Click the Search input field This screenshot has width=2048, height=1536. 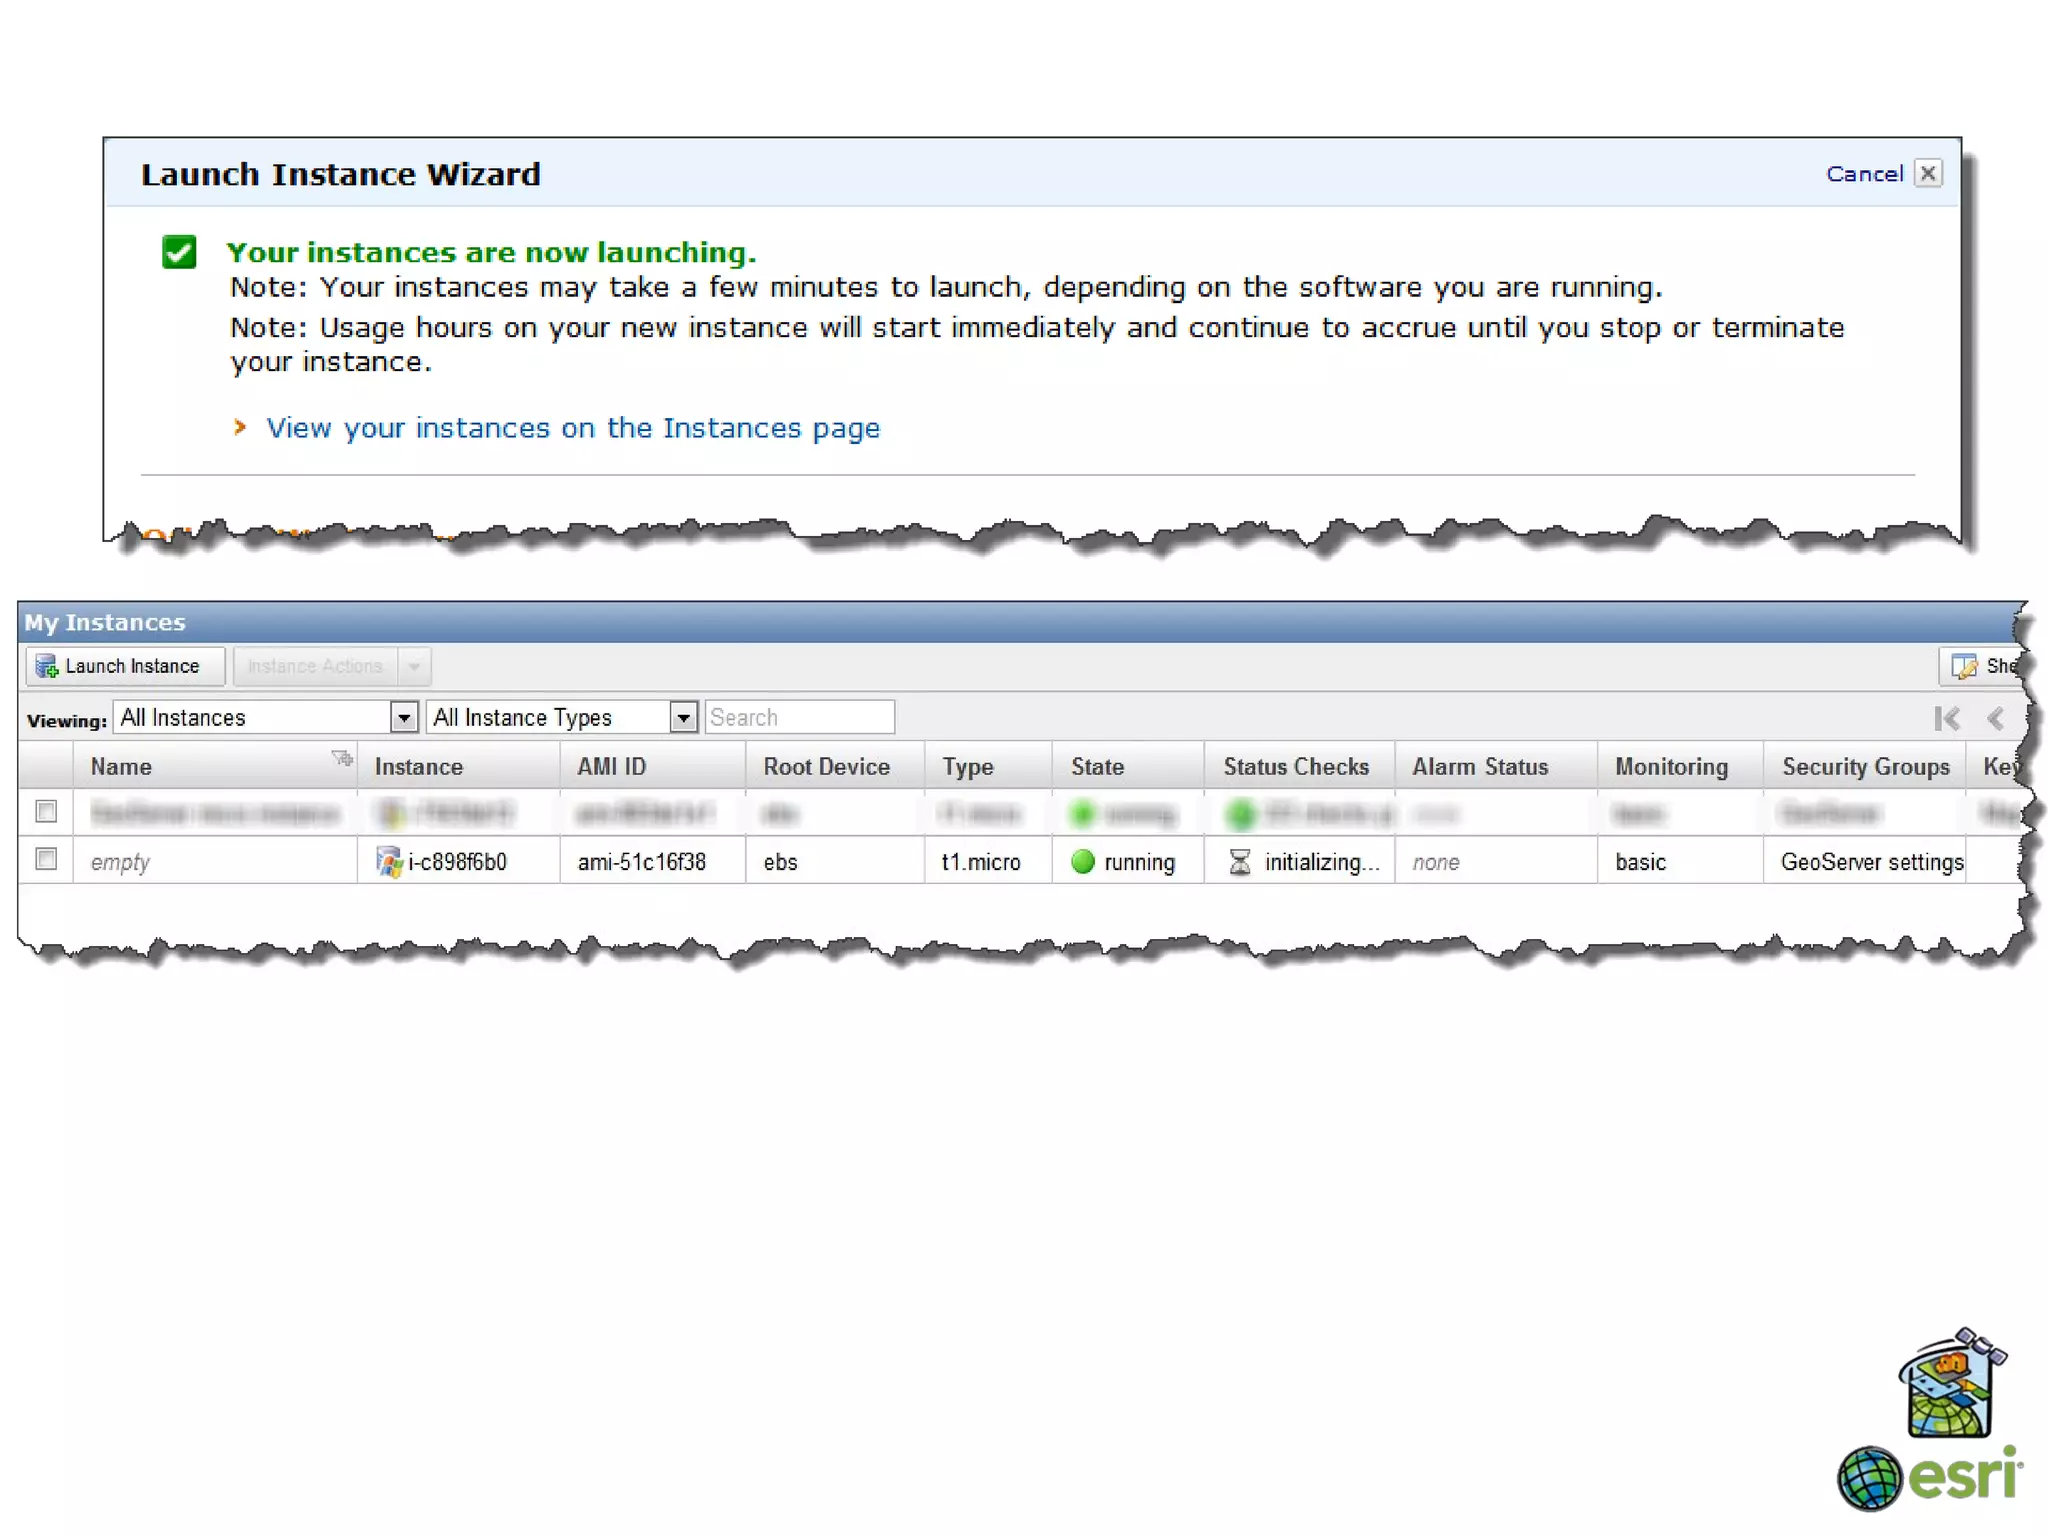(798, 717)
